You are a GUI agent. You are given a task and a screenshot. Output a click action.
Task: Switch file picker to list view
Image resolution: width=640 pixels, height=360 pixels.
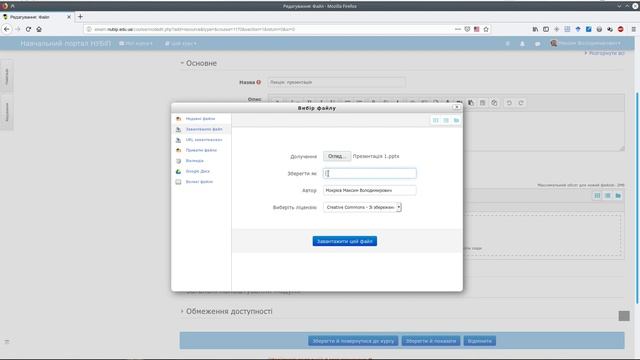(446, 120)
